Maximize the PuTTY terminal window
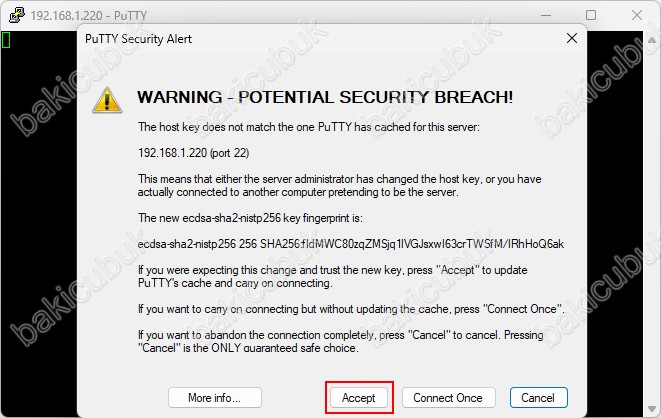 coord(591,15)
